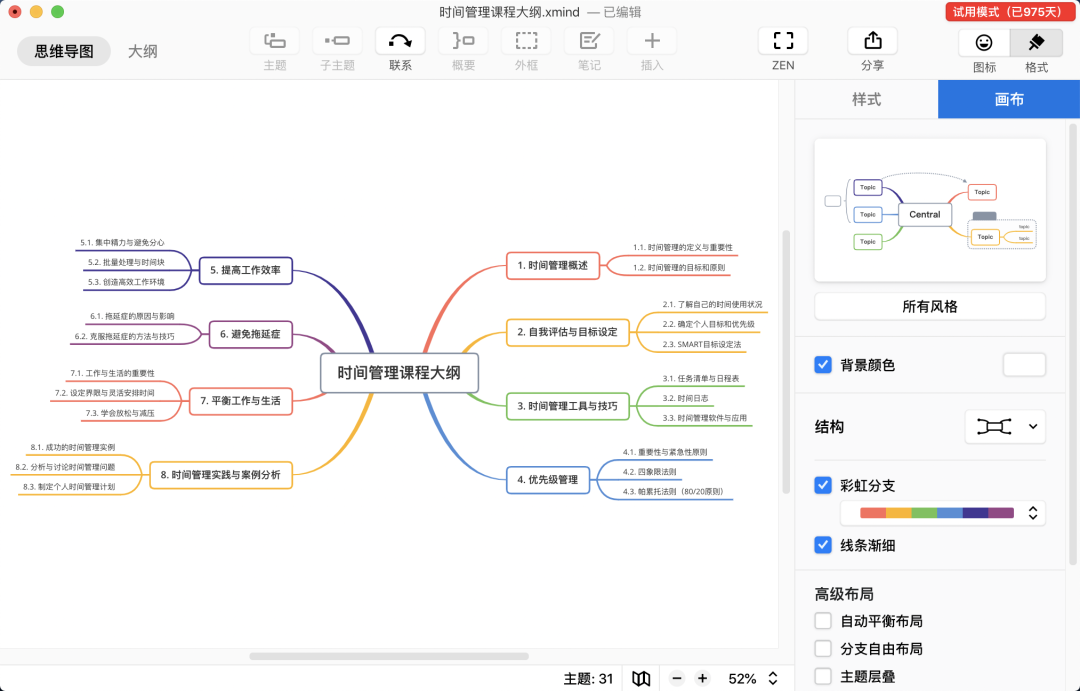The height and width of the screenshot is (691, 1080).
Task: Select topic 7. 平衡工作与生活
Action: [240, 401]
